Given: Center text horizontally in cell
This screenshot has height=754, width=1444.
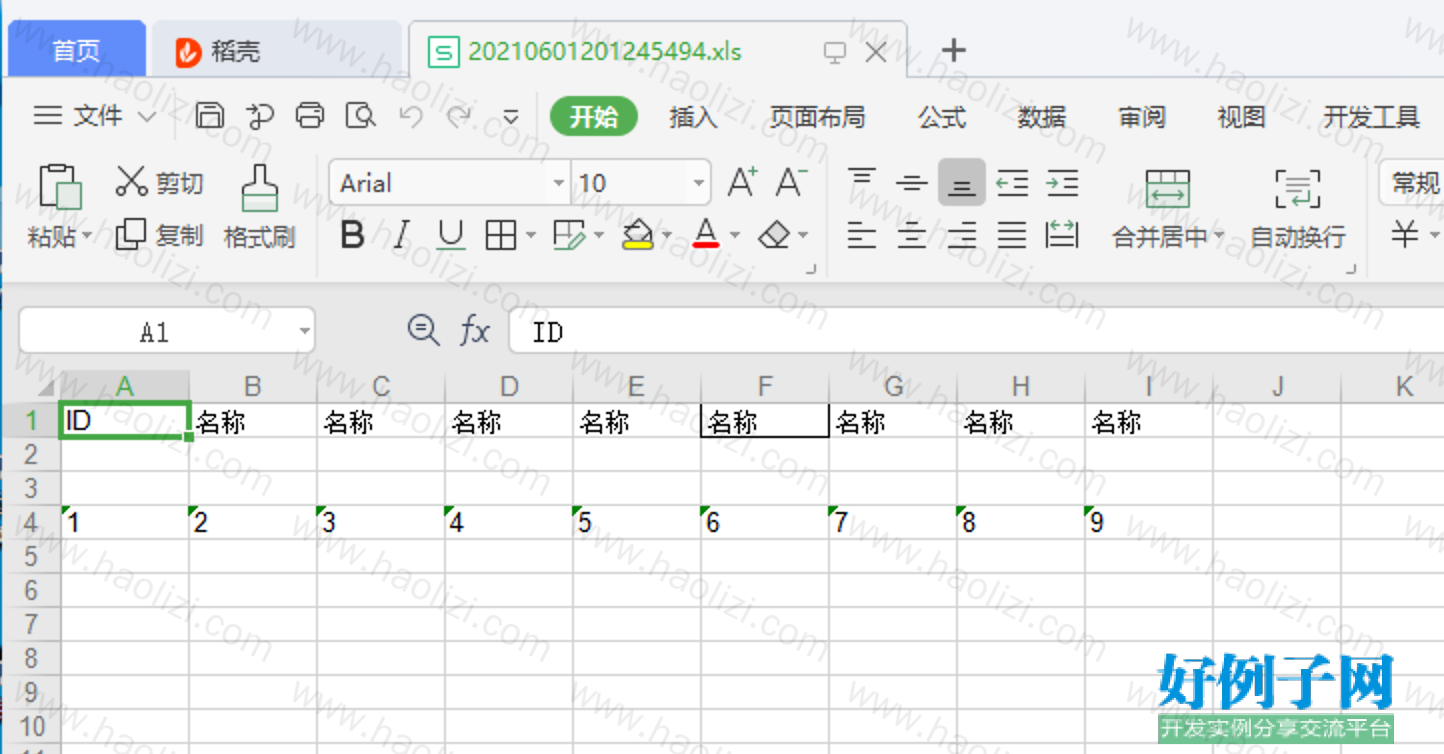Looking at the screenshot, I should (x=911, y=236).
